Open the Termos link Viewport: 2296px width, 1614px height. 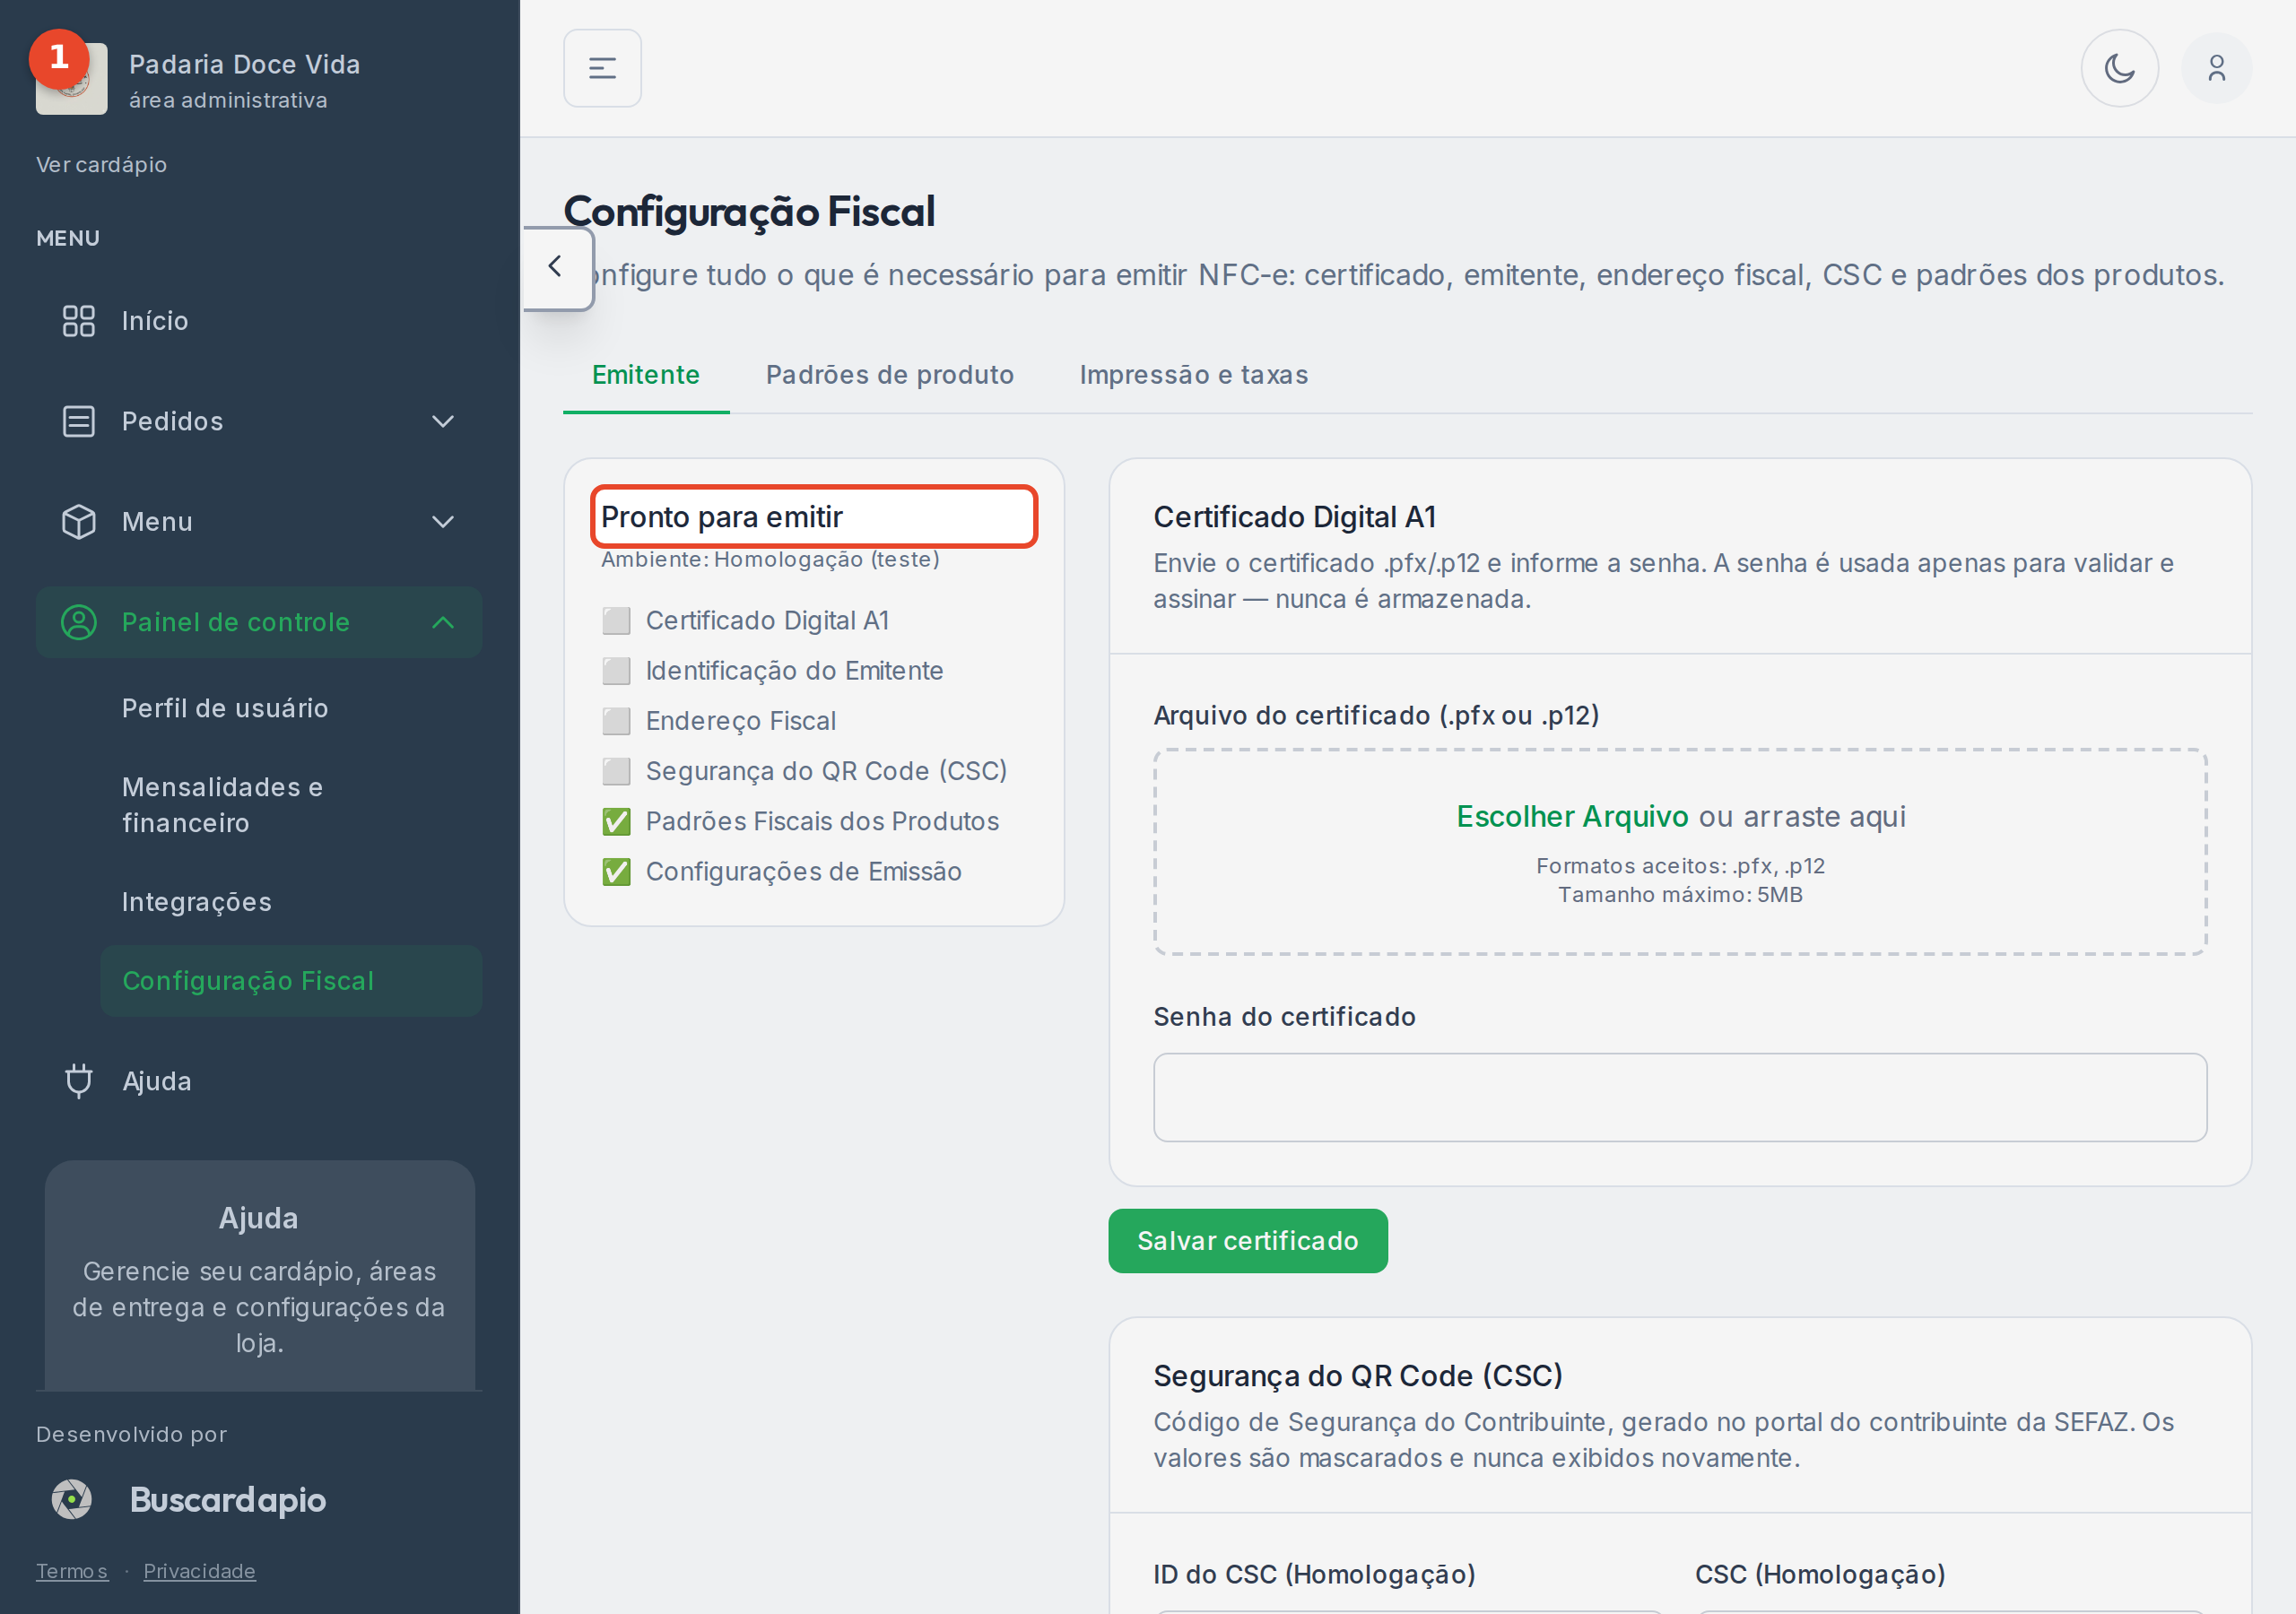pos(72,1570)
